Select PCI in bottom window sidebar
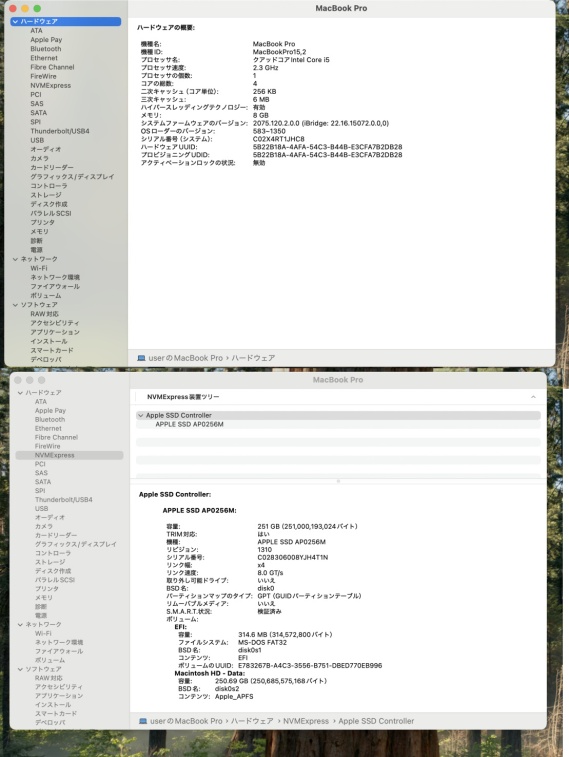 [40, 464]
